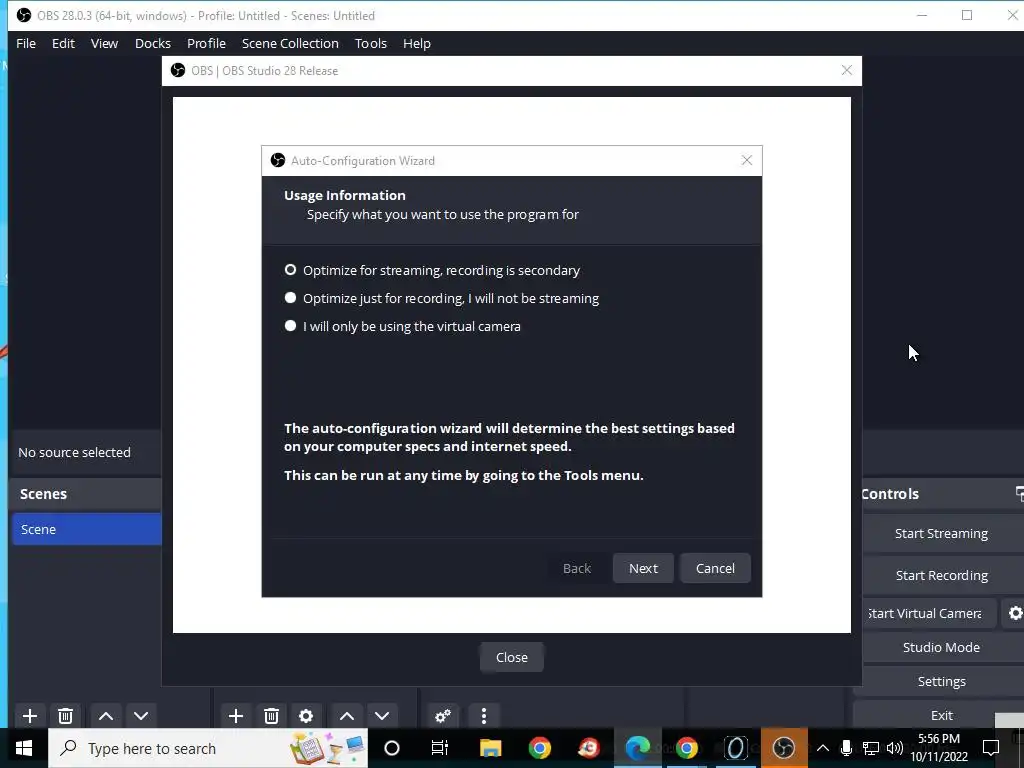The width and height of the screenshot is (1024, 768).
Task: Select virtual camera only option
Action: (402, 327)
